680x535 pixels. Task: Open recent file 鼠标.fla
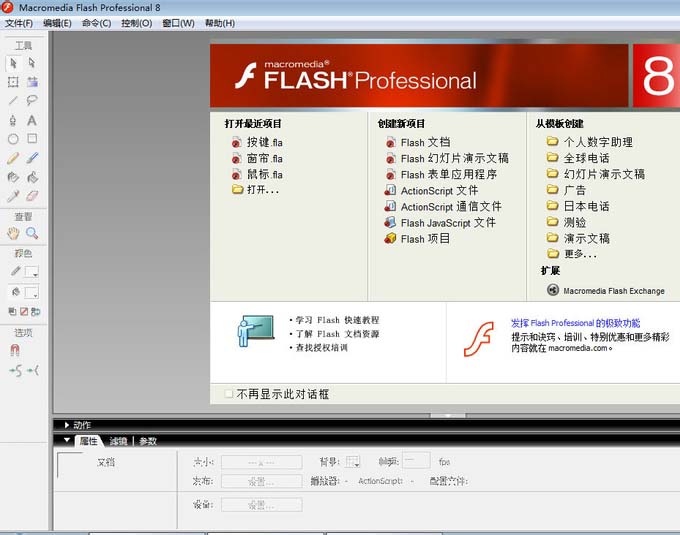click(257, 175)
